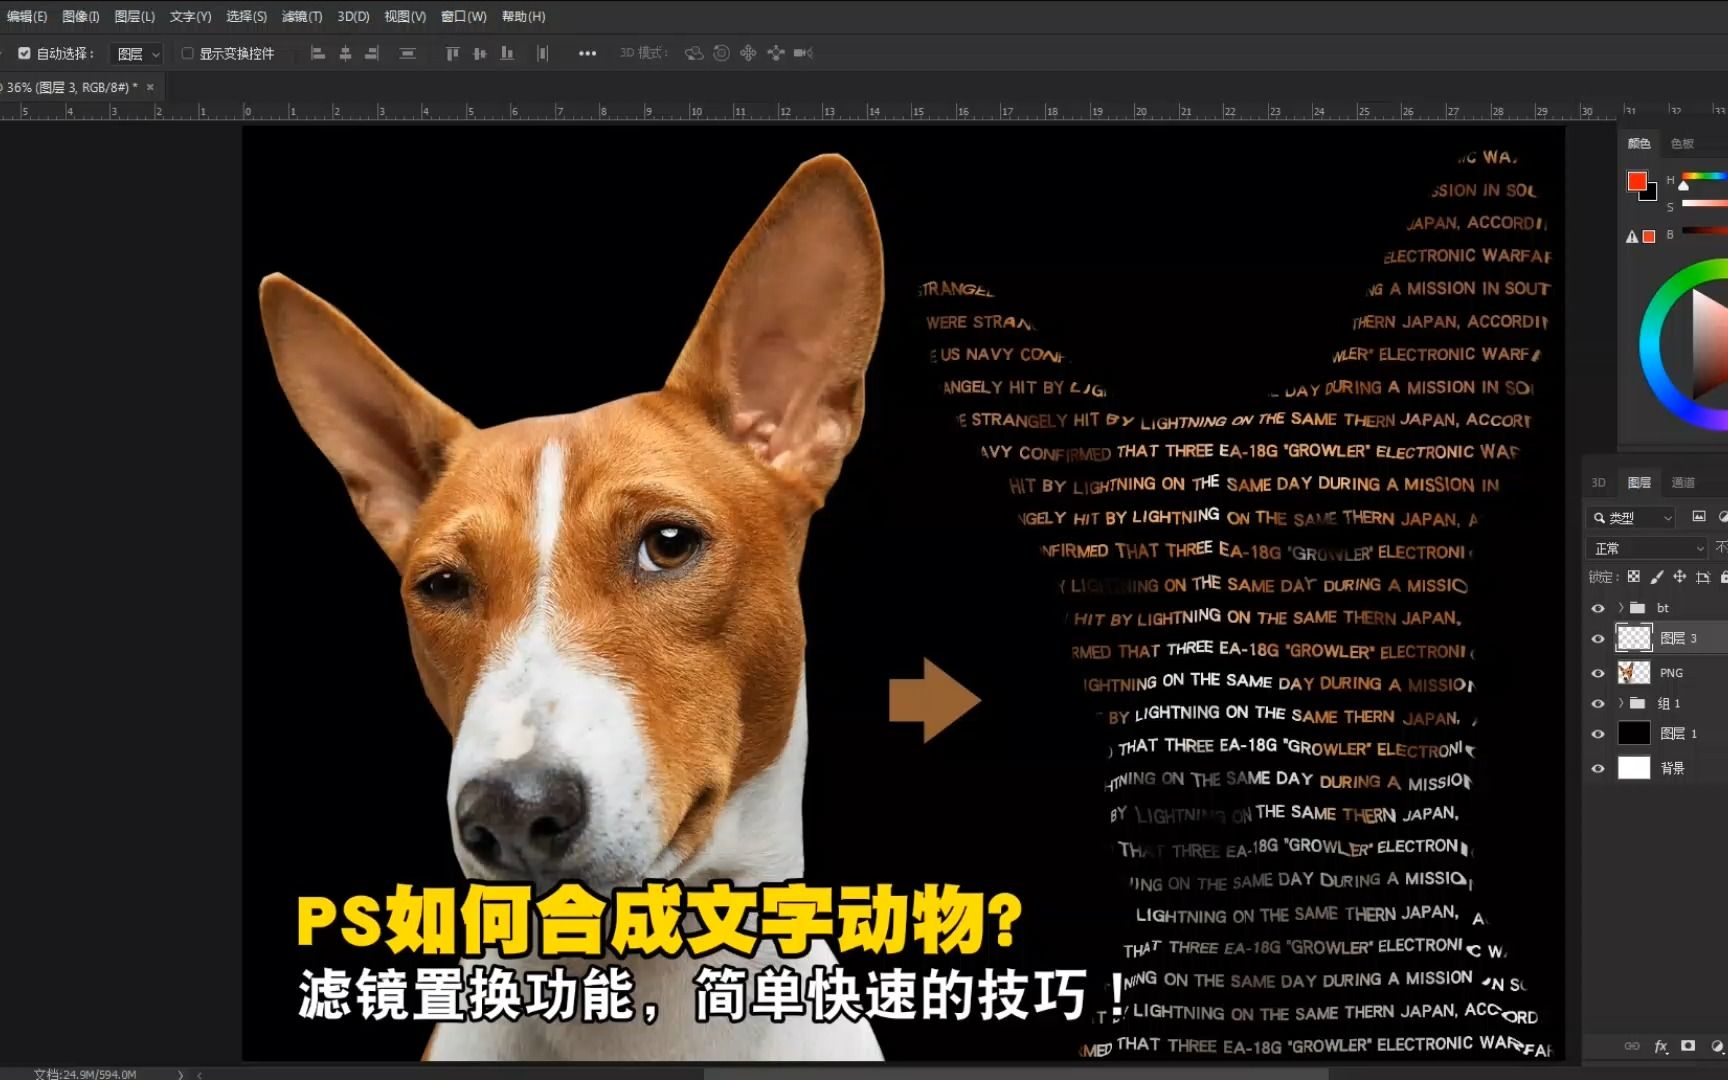Click the red foreground color swatch
1728x1080 pixels.
coord(1636,181)
